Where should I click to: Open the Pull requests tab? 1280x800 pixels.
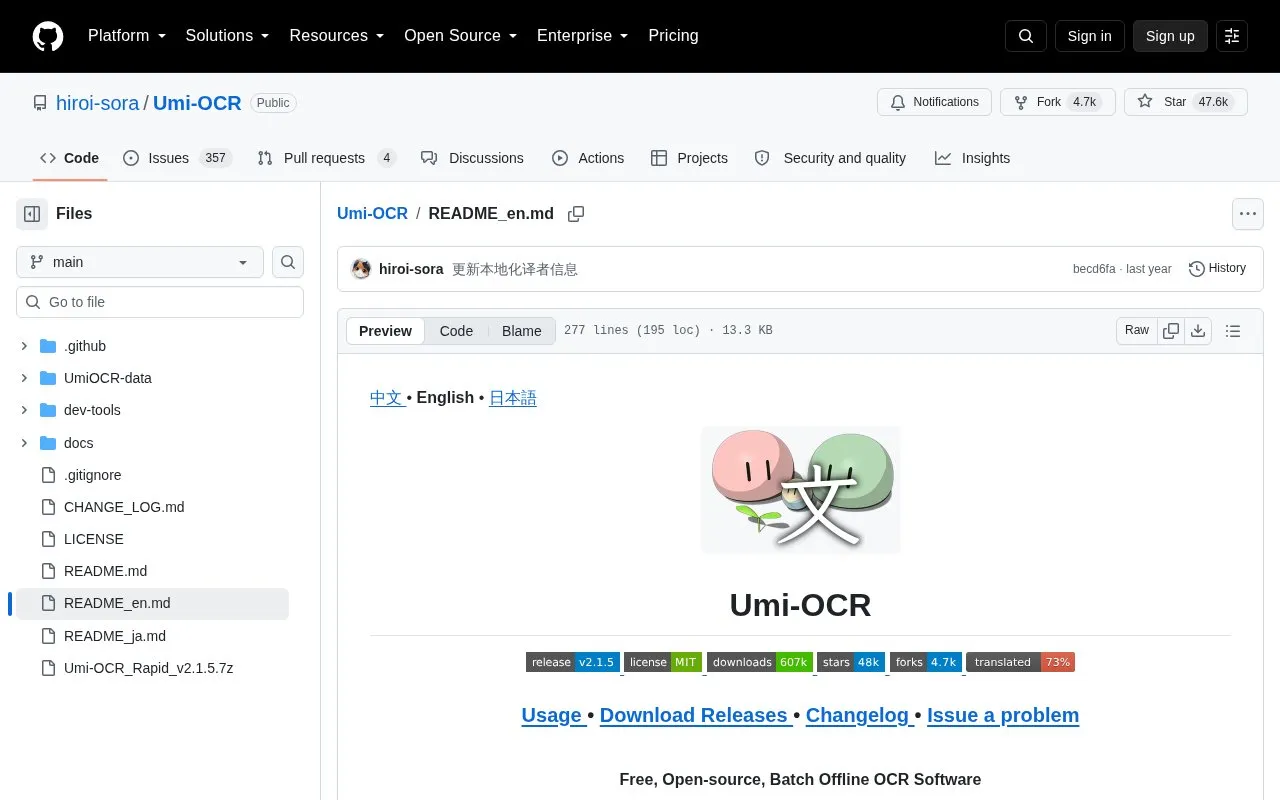[327, 158]
